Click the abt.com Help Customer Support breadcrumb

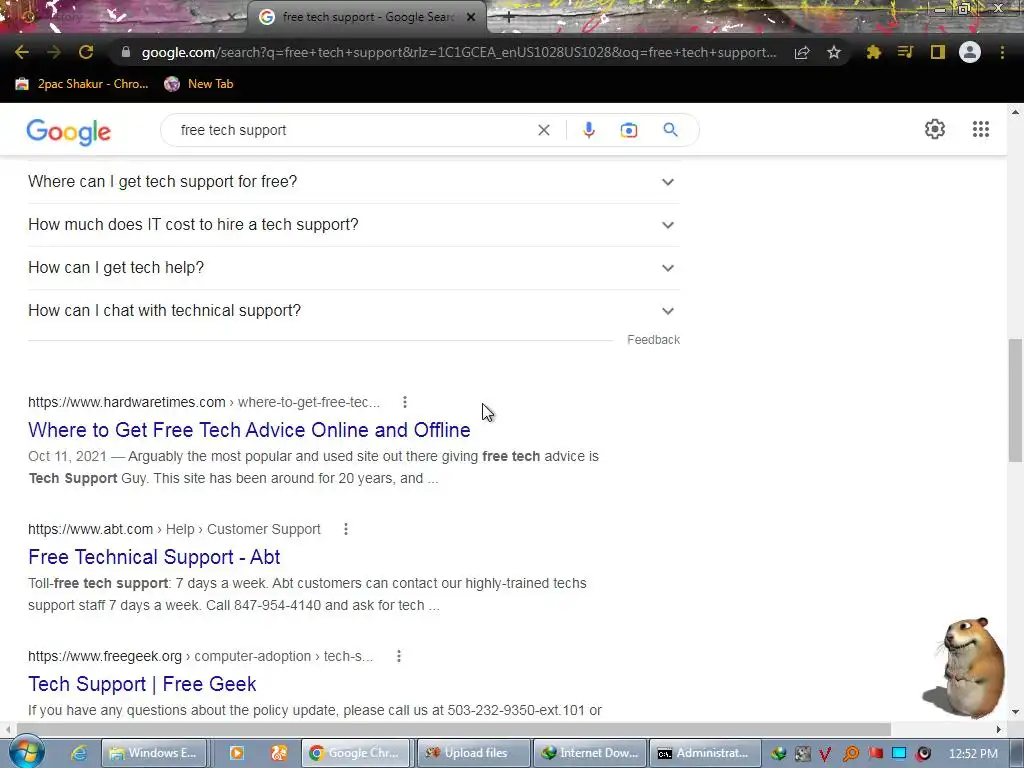coord(174,529)
